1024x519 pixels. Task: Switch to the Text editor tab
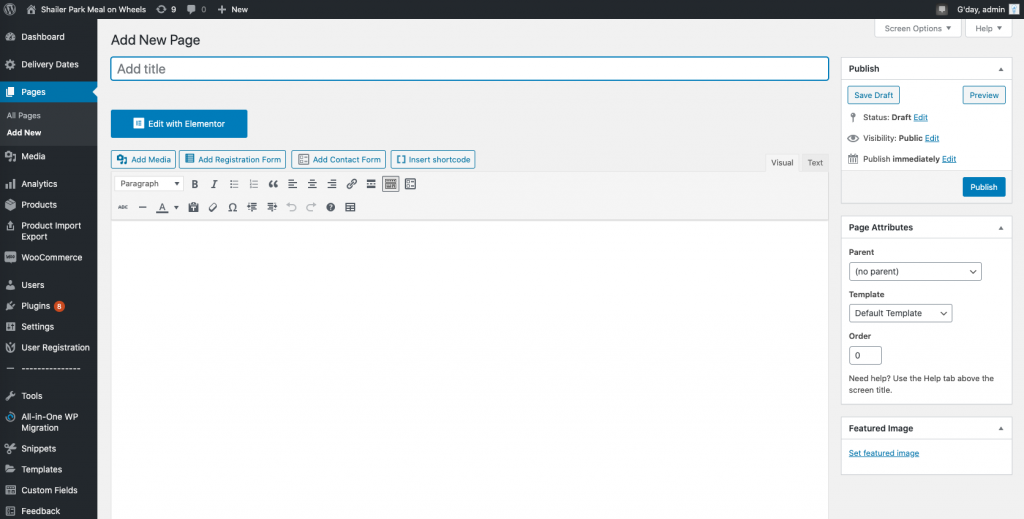coord(815,163)
